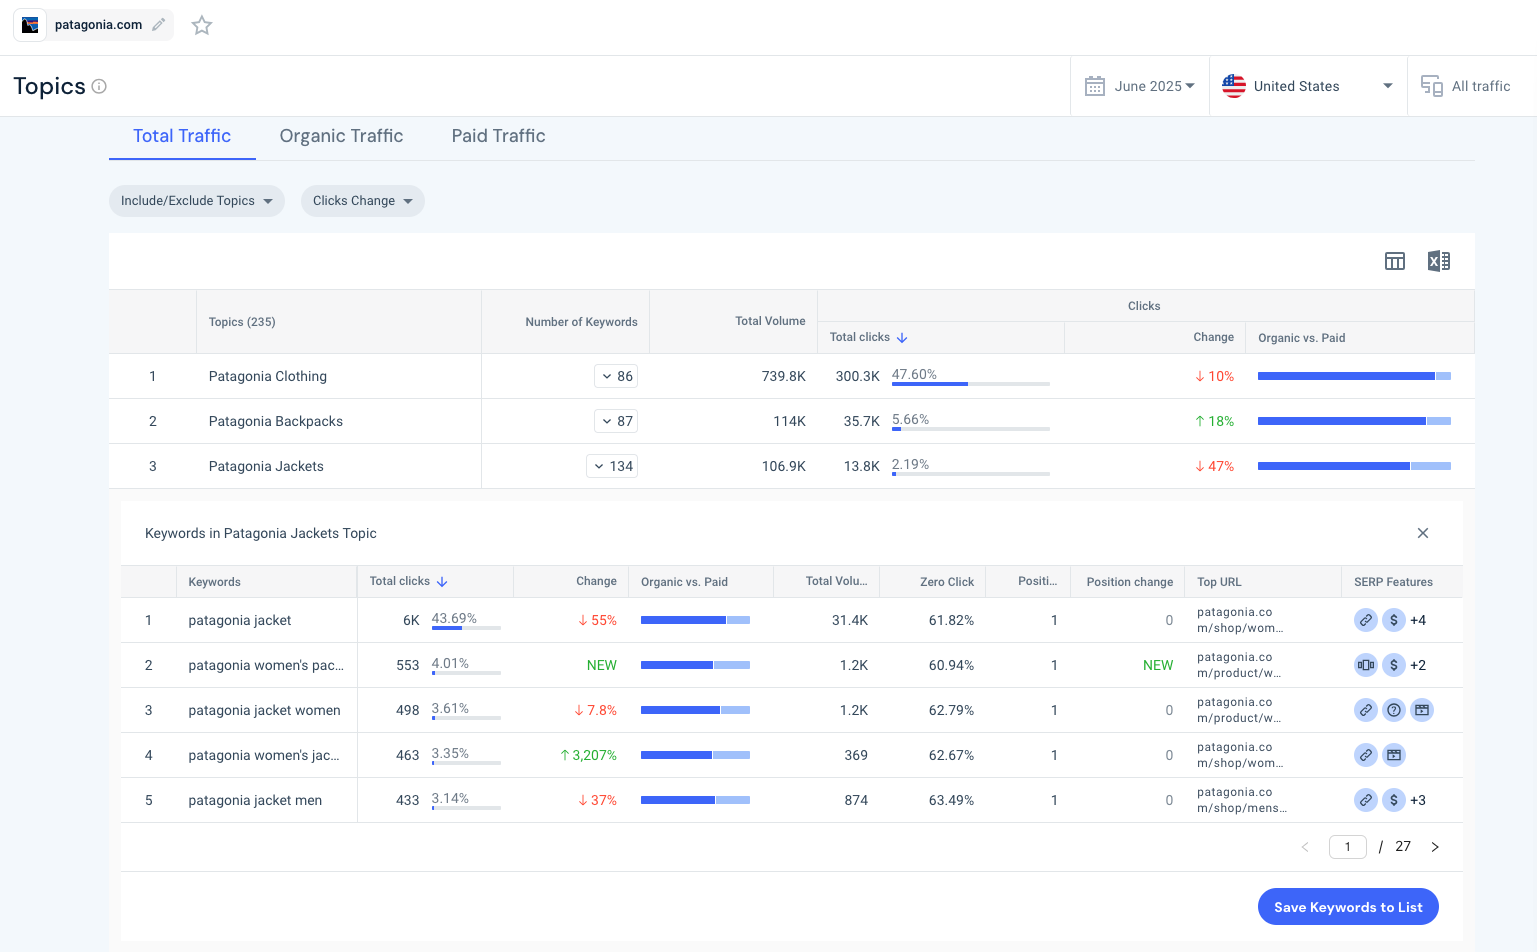Click the rightmost SERP icon for patagonia jacket women
The width and height of the screenshot is (1537, 952).
click(x=1422, y=710)
